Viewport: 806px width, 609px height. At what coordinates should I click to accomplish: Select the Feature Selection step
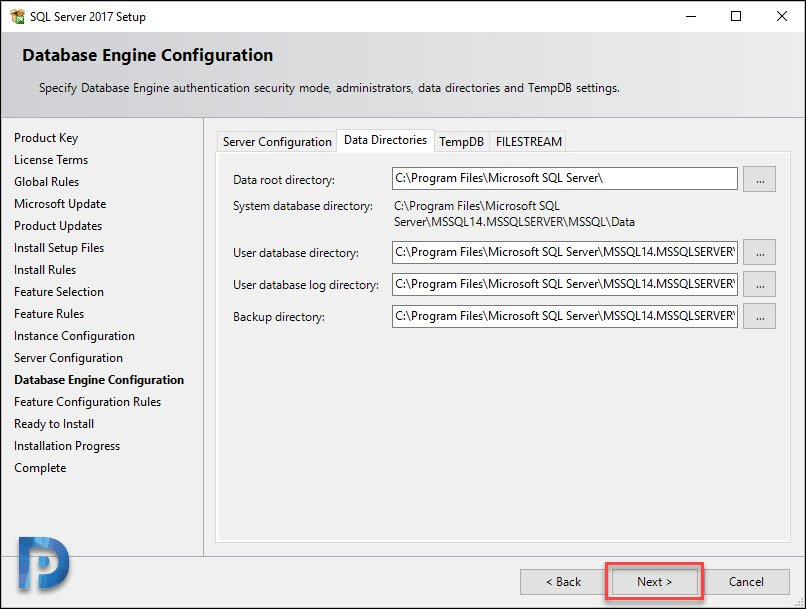pyautogui.click(x=59, y=292)
